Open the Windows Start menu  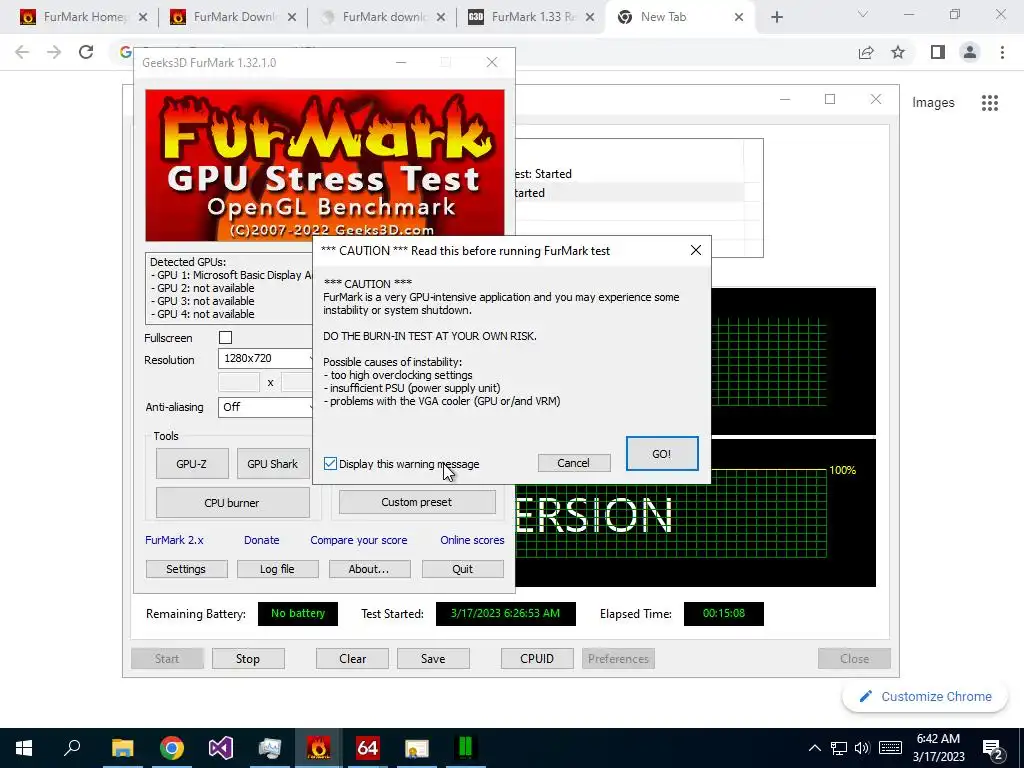24,748
